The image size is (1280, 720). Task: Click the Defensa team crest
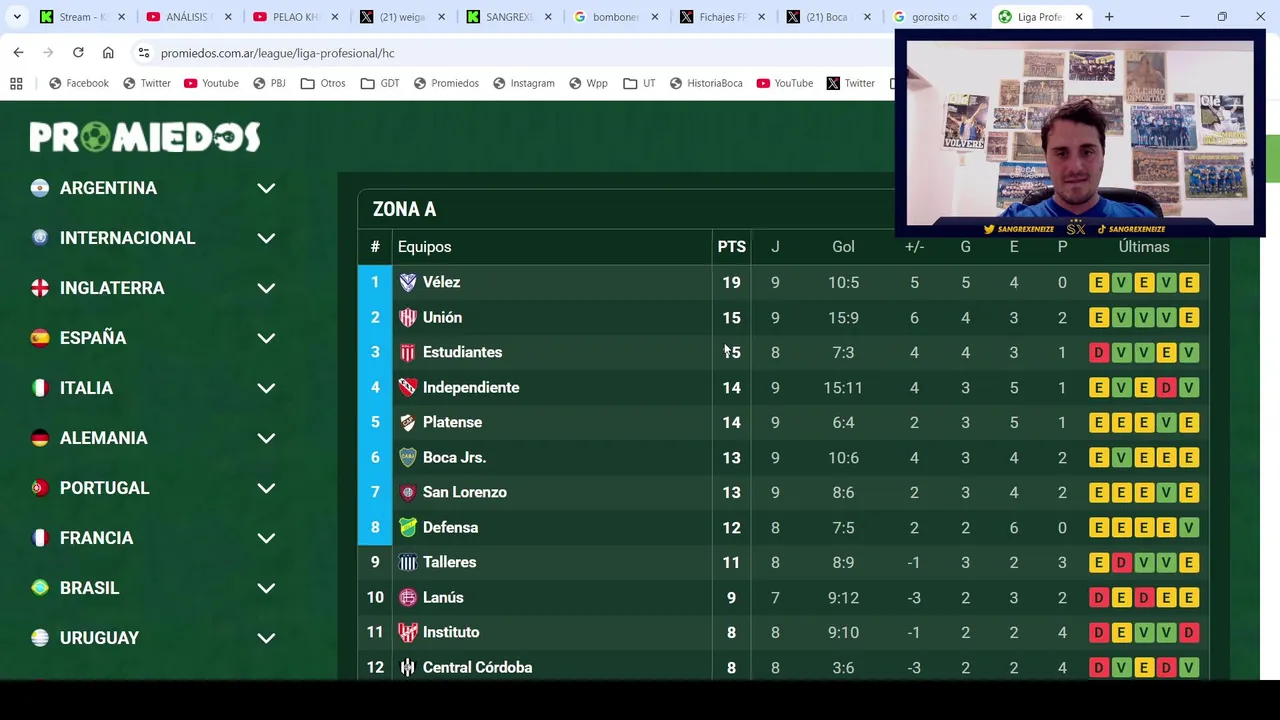[407, 527]
